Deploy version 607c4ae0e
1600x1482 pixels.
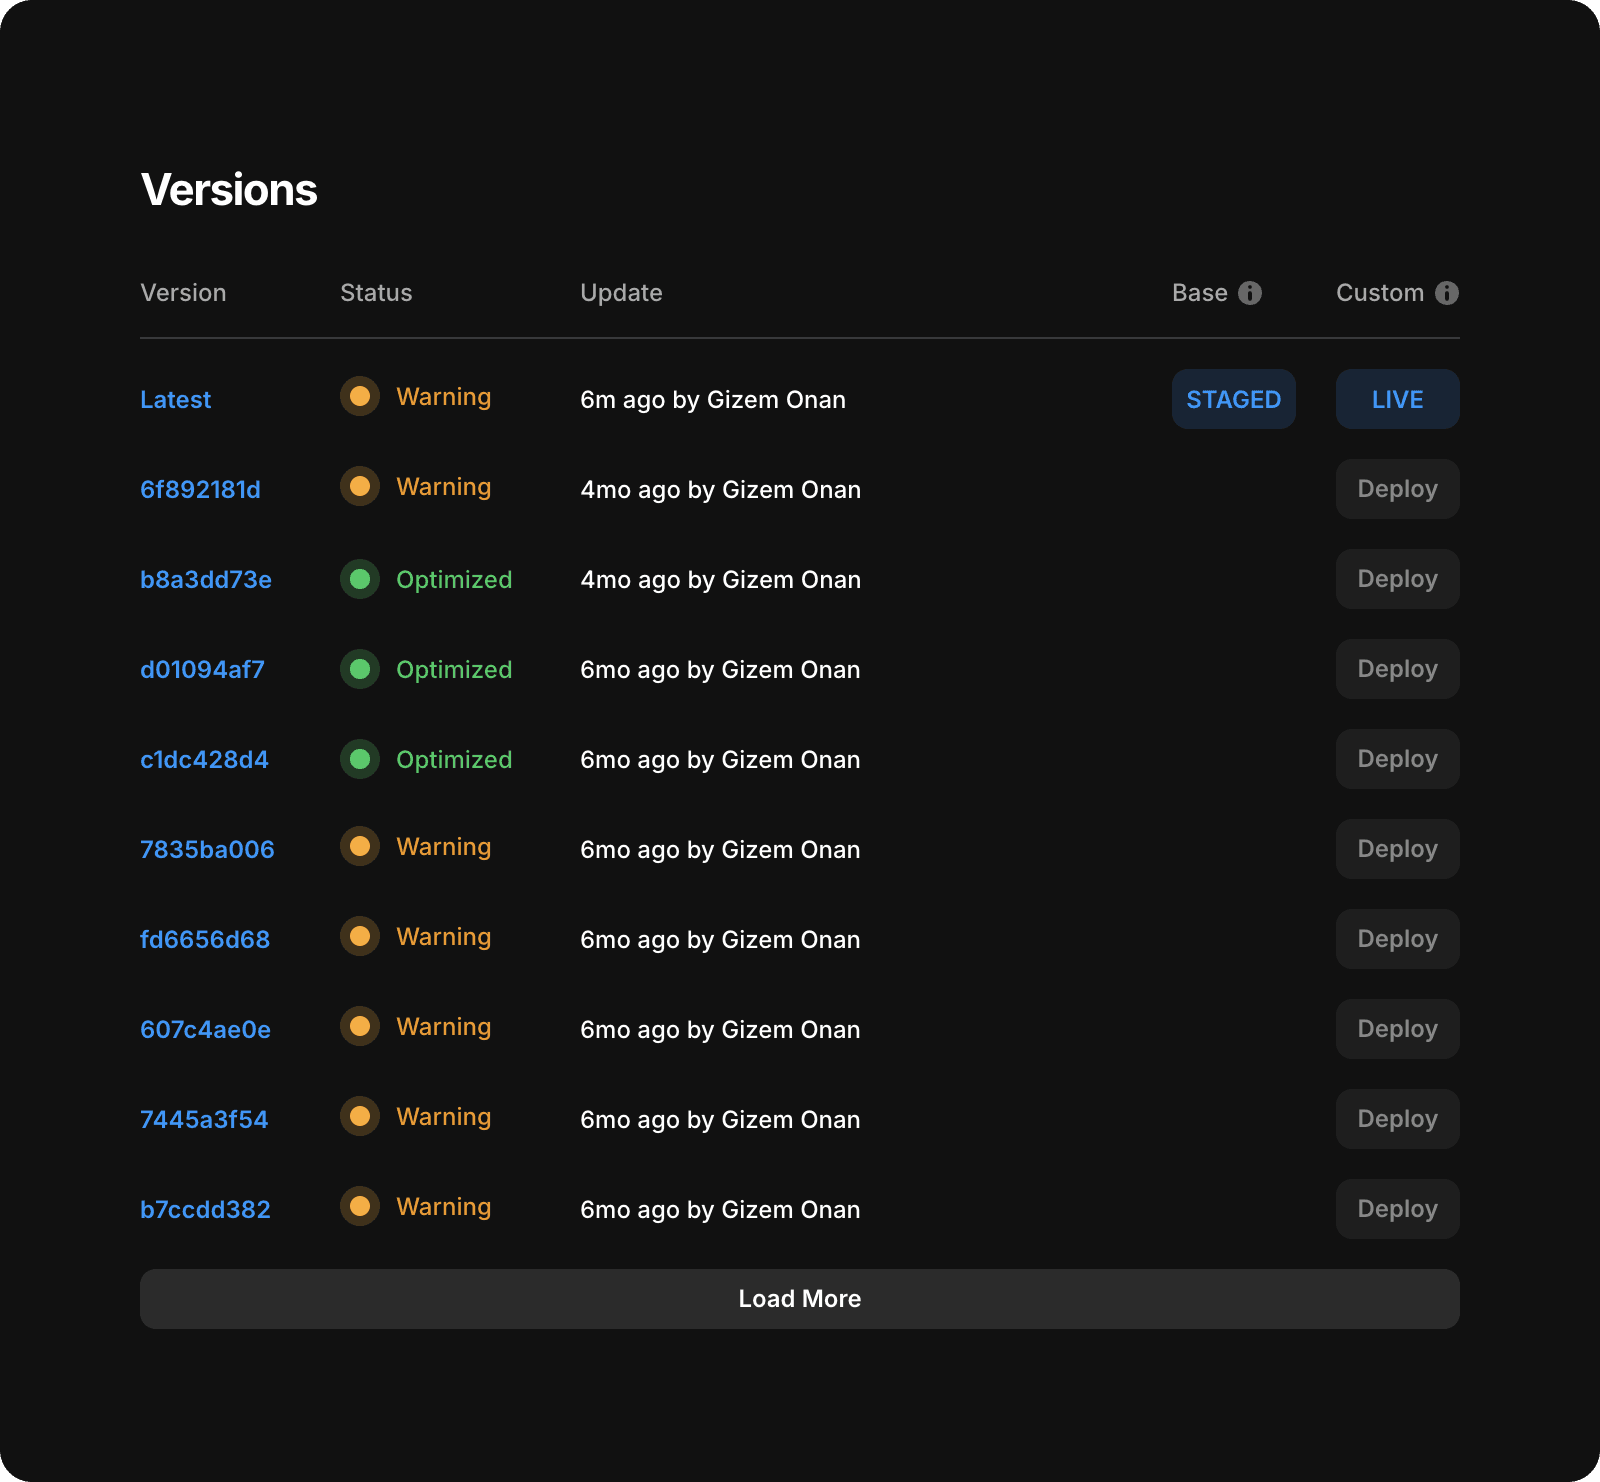[1397, 1029]
